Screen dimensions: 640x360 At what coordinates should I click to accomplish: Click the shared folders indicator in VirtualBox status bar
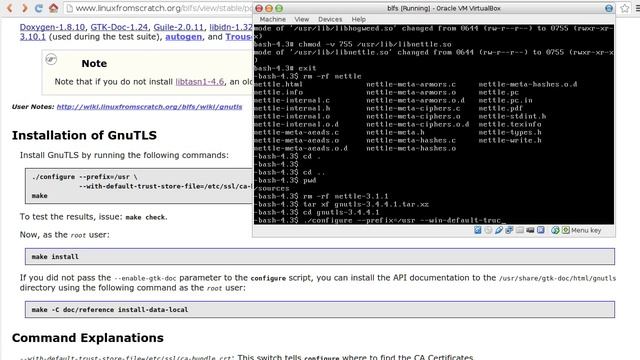click(x=509, y=230)
